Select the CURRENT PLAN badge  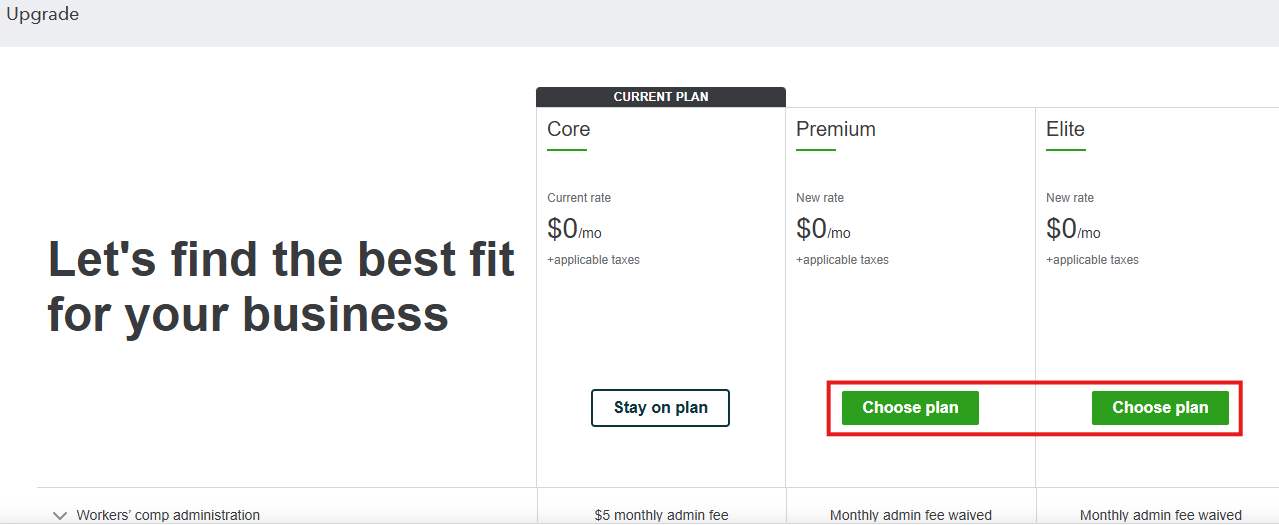pos(660,97)
